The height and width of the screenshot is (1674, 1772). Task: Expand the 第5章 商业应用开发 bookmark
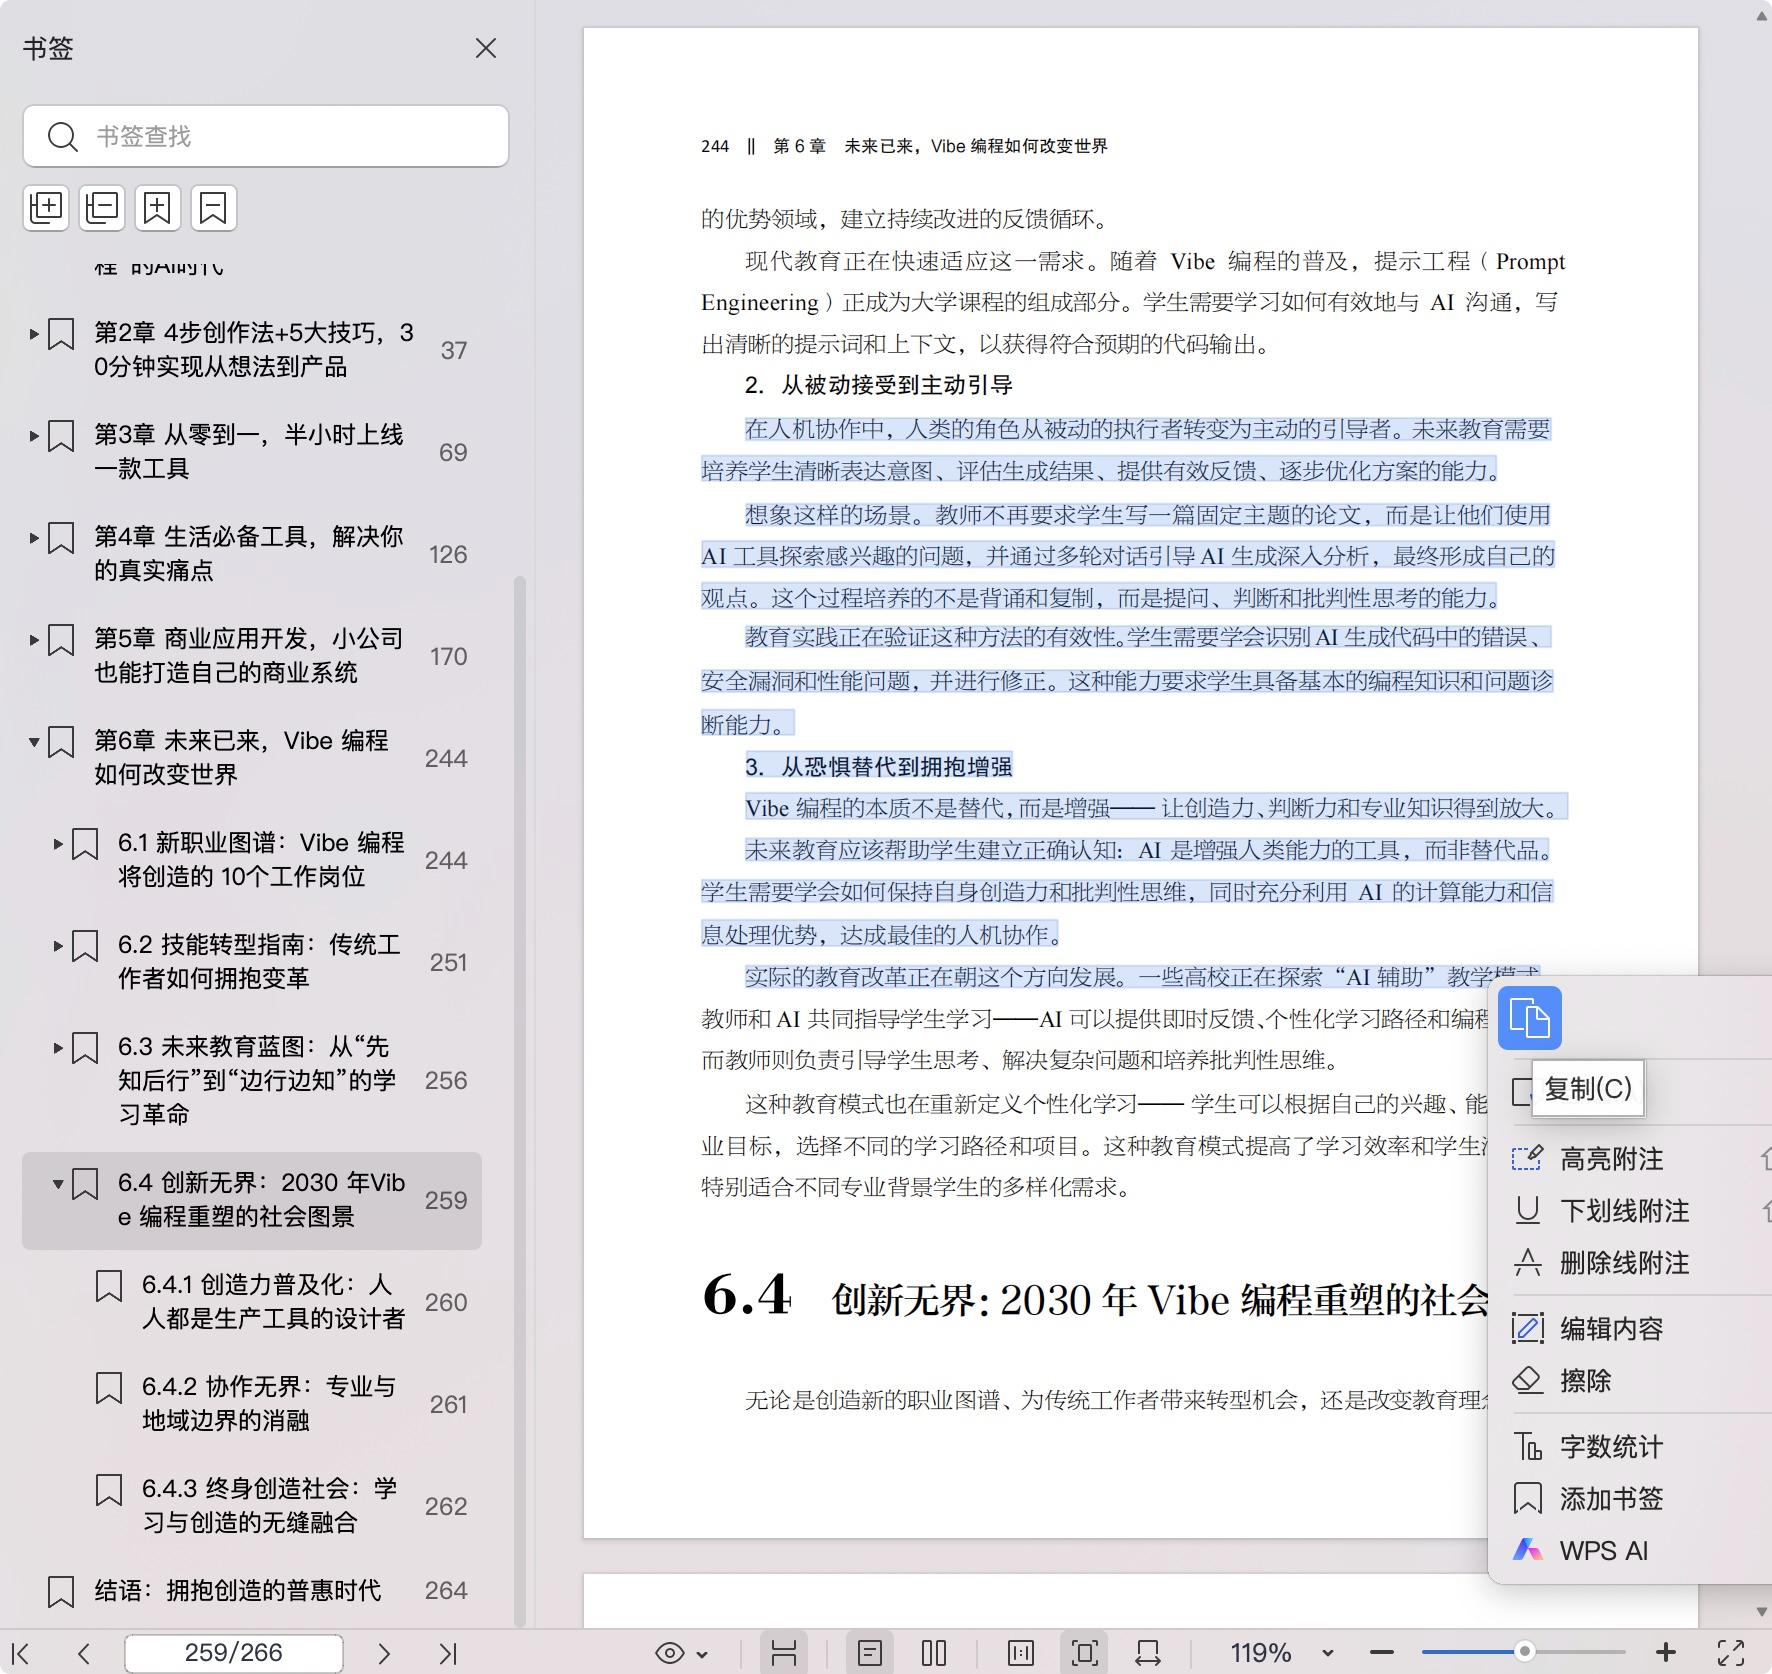pos(34,640)
